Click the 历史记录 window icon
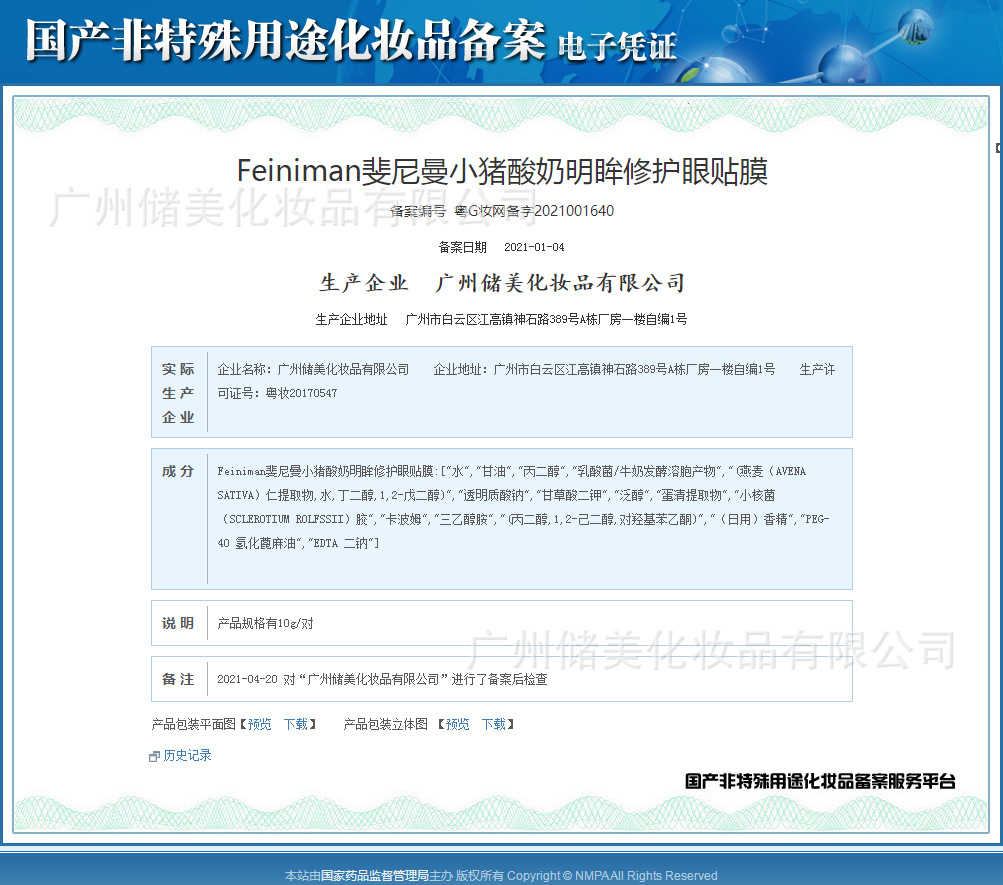 [x=155, y=755]
